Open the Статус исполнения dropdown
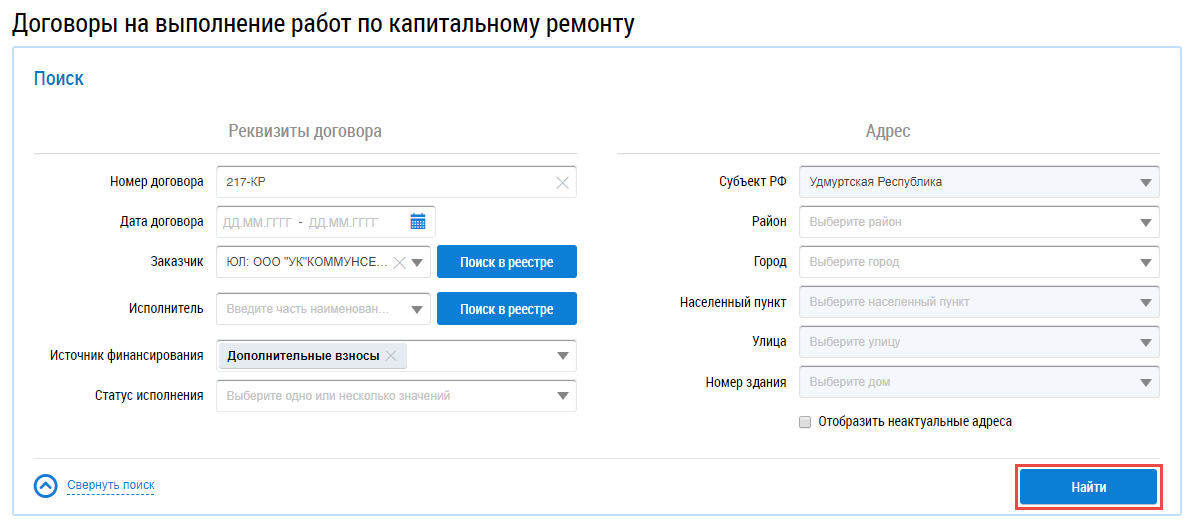This screenshot has width=1190, height=527. point(563,396)
